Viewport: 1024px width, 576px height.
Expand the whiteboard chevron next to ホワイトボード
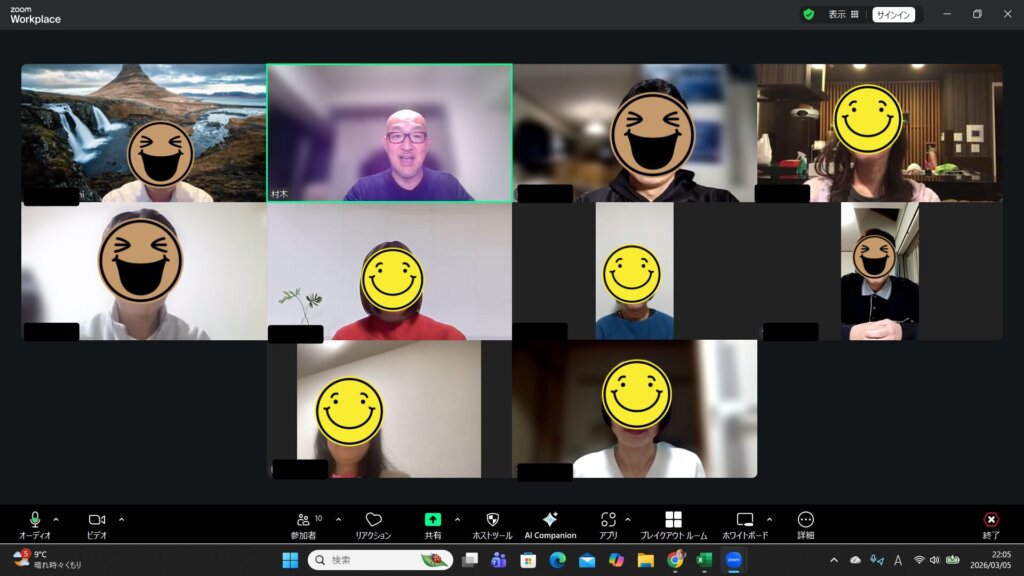point(769,519)
